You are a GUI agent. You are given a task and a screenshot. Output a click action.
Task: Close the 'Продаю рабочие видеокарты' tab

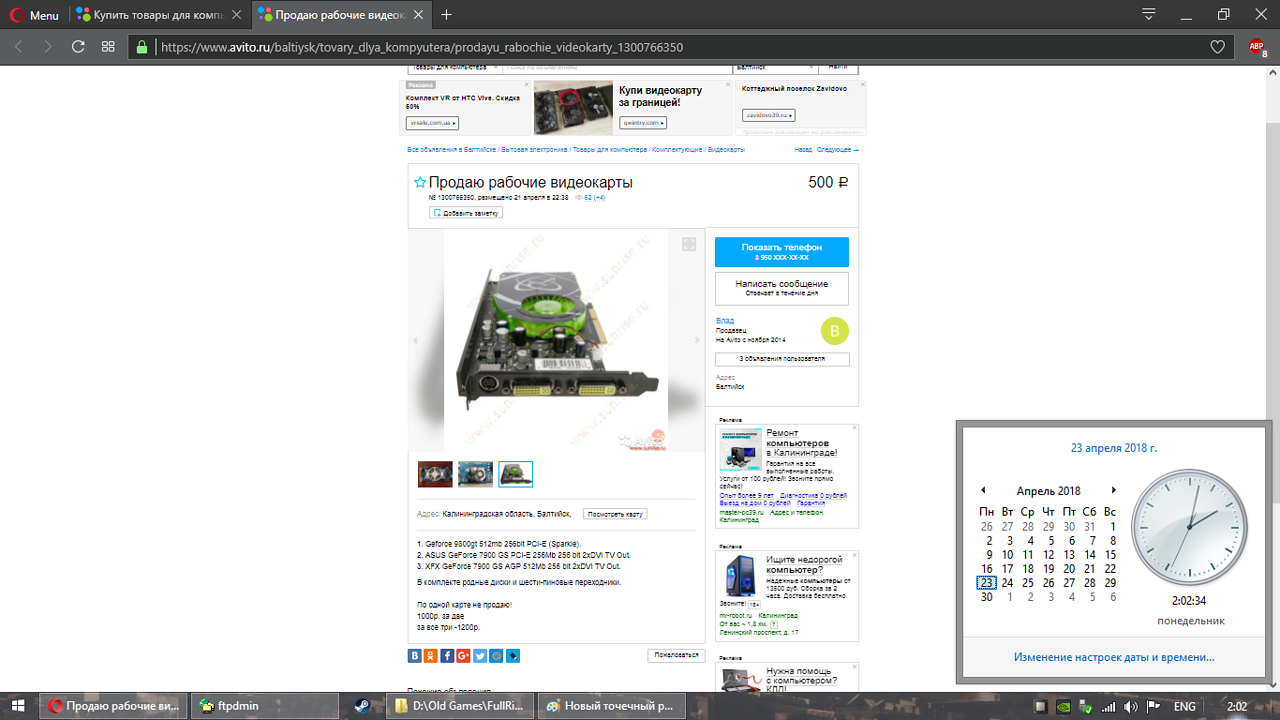(x=420, y=15)
